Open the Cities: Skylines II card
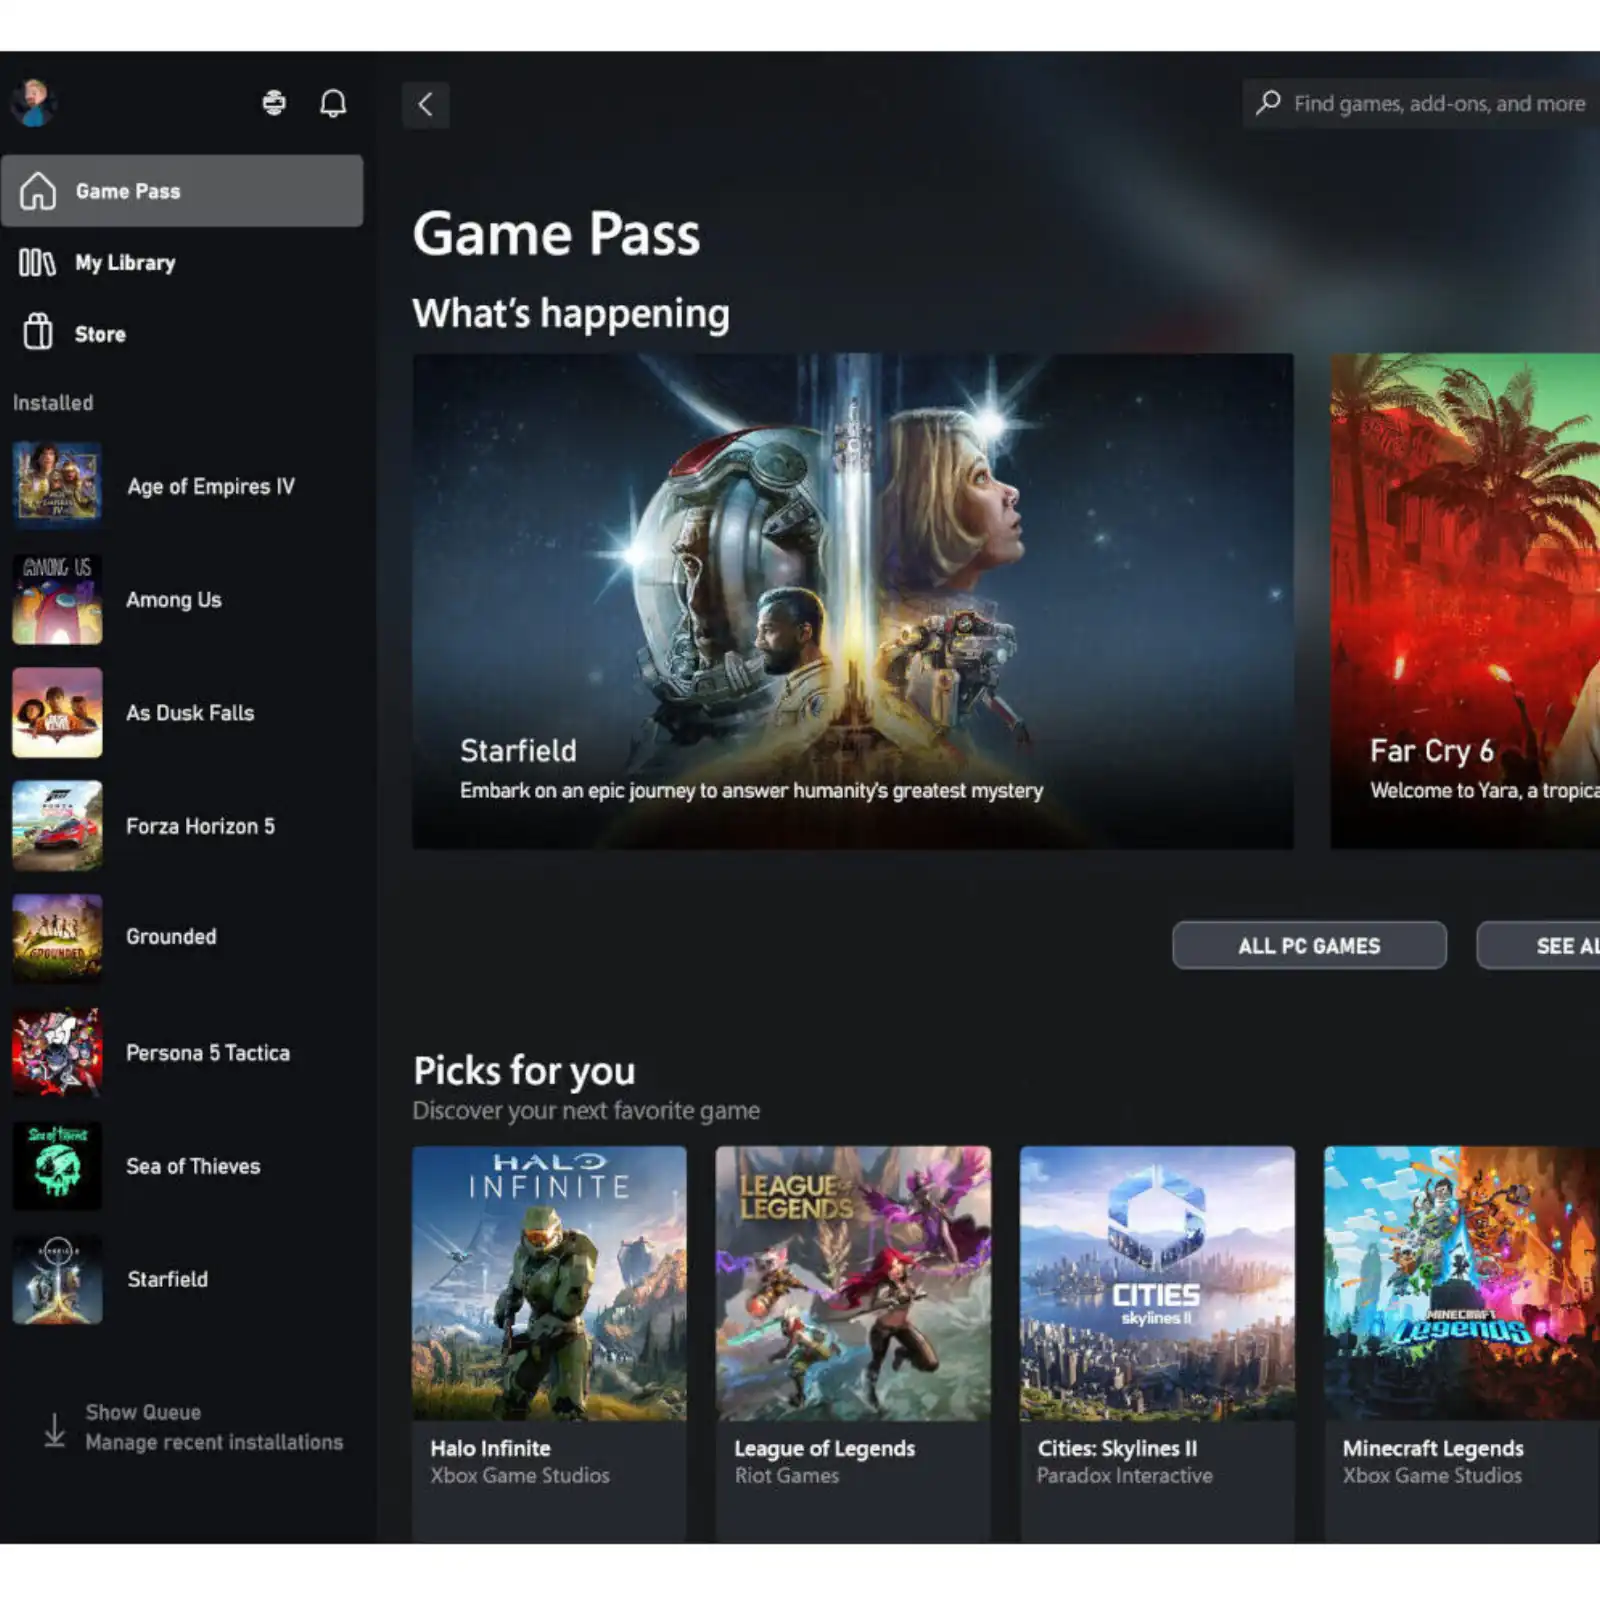1600x1600 pixels. (1157, 1340)
